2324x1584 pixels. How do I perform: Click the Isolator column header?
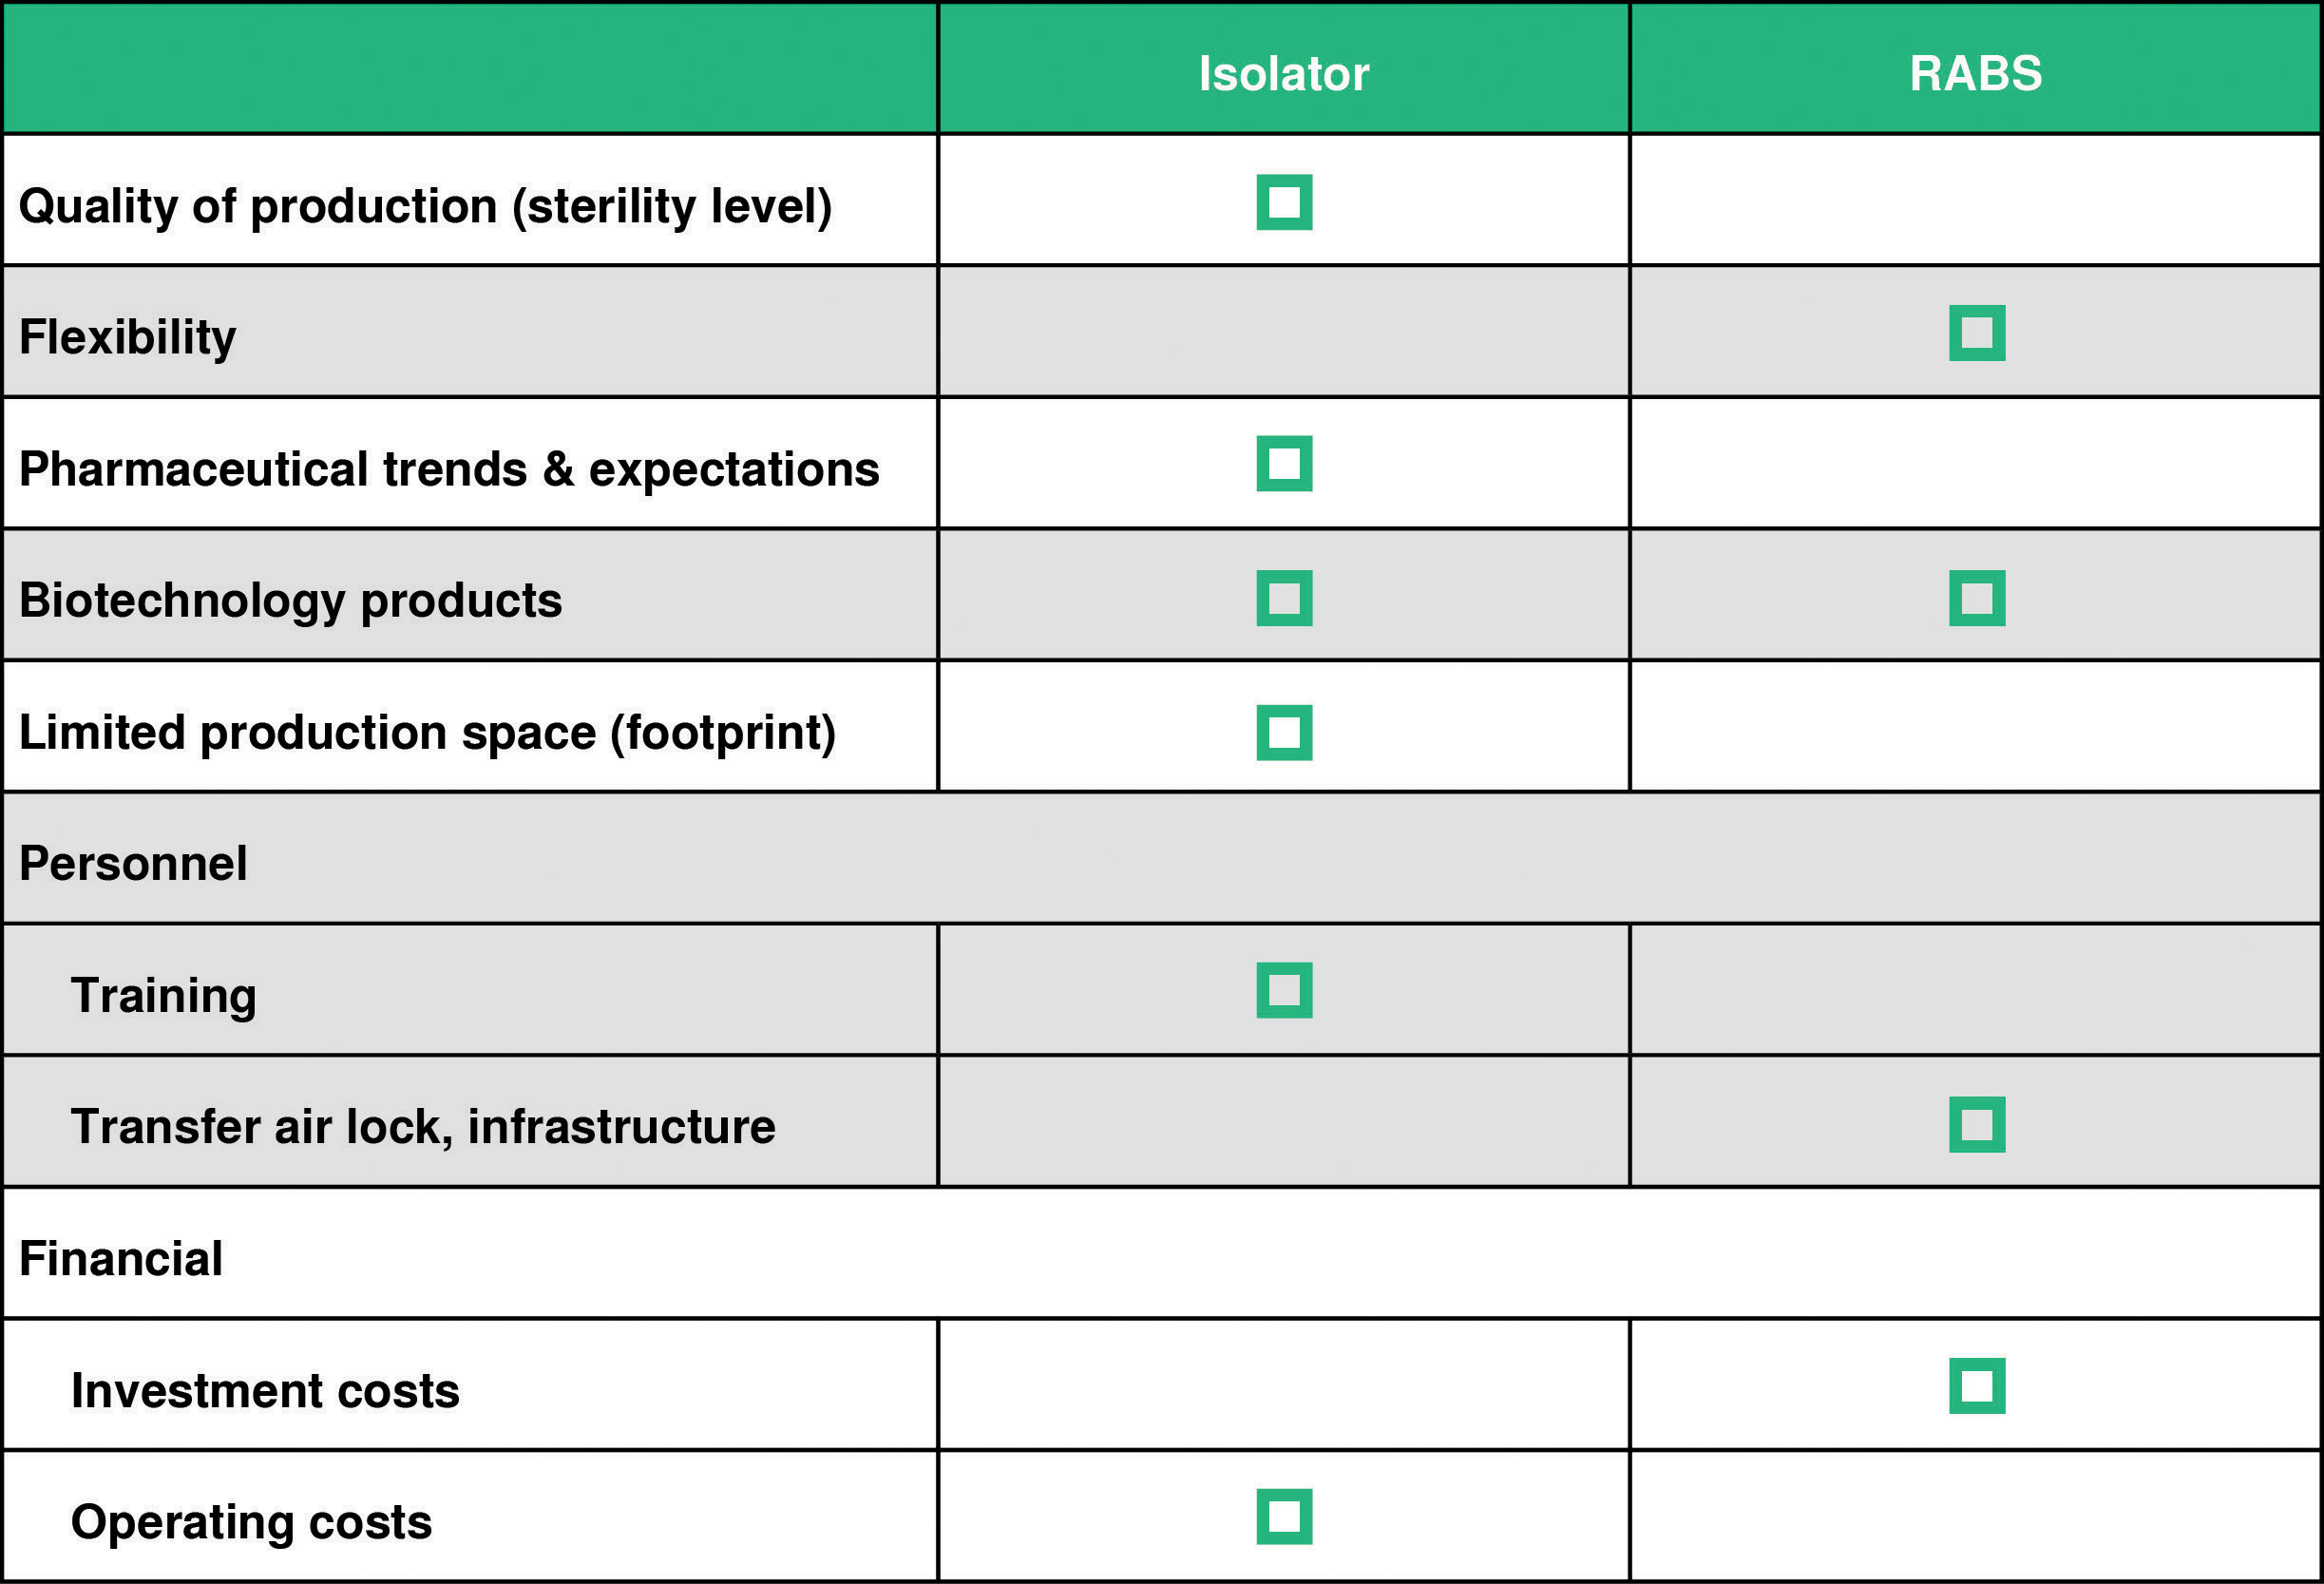(1284, 73)
